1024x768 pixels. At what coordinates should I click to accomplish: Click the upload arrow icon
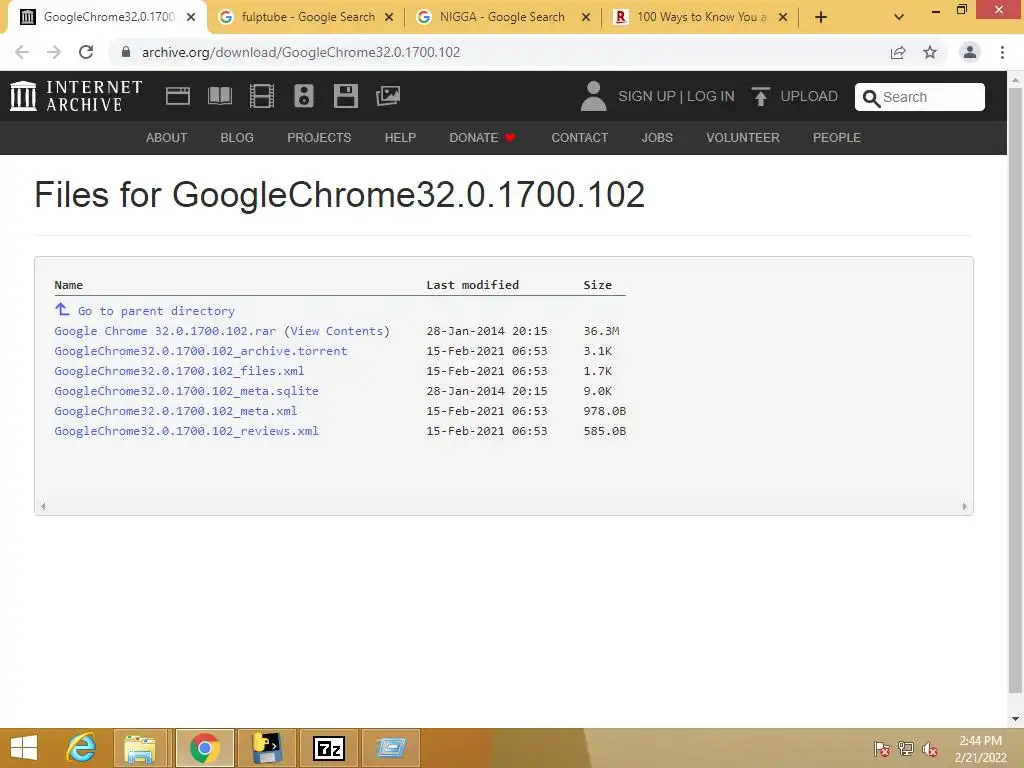click(x=760, y=97)
